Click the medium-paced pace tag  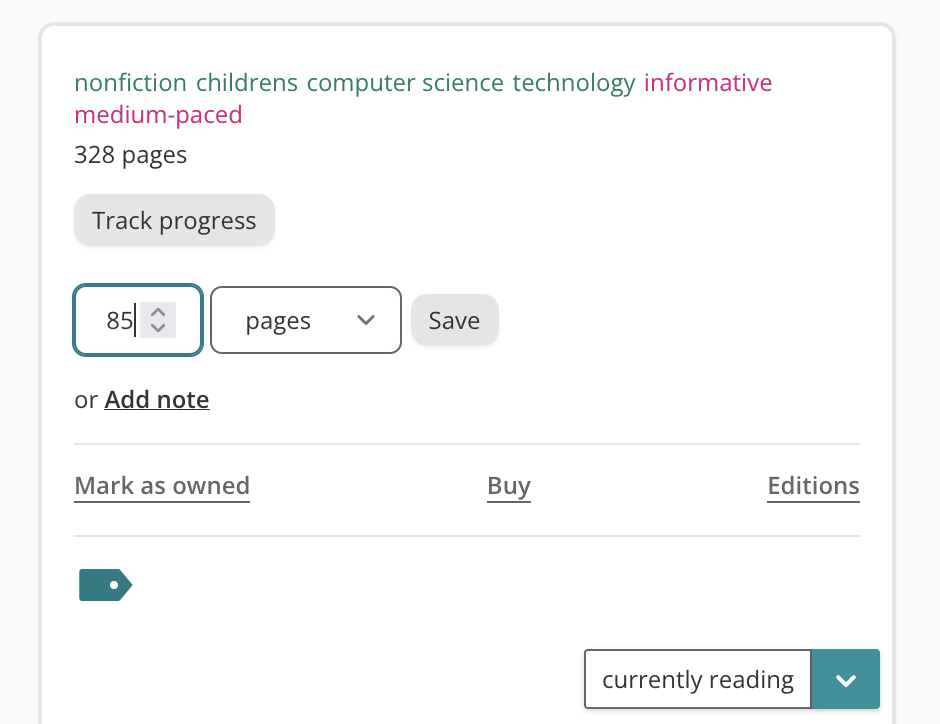click(x=159, y=115)
